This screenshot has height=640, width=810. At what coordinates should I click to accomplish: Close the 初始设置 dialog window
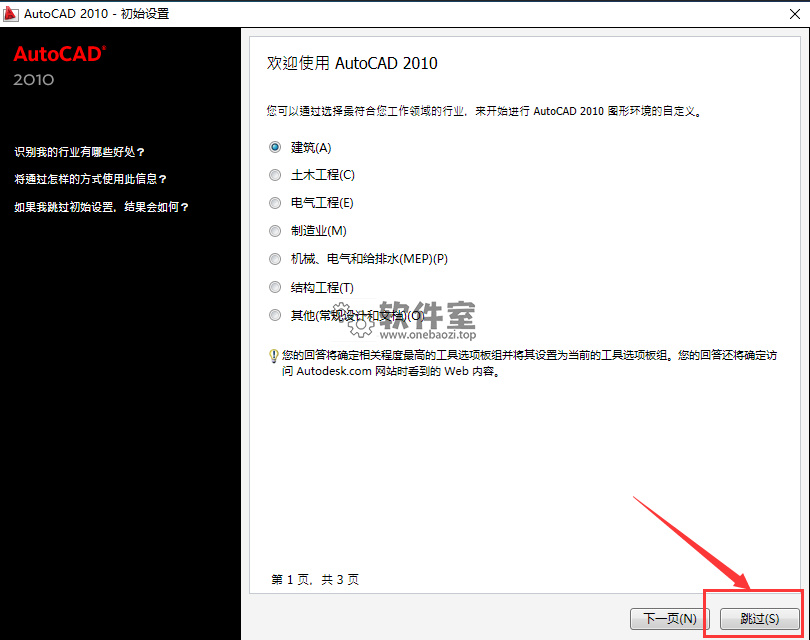pos(795,14)
